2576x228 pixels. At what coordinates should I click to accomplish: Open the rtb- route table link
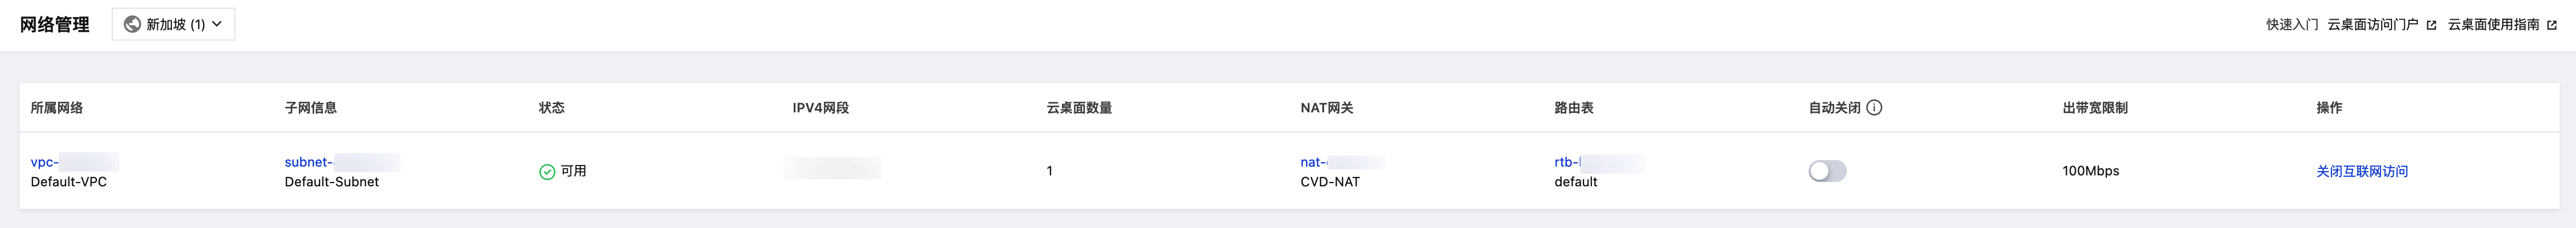pos(1566,162)
